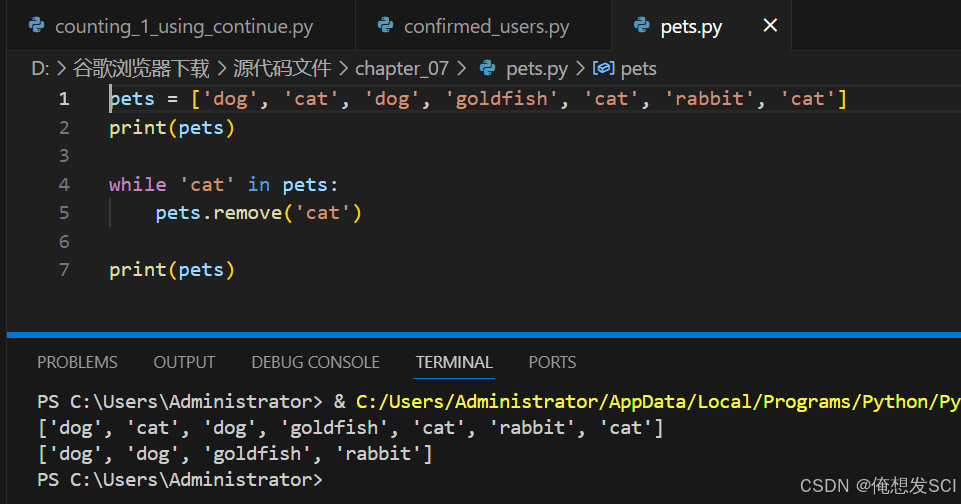Viewport: 961px width, 504px height.
Task: Open the DEBUG CONSOLE panel tab
Action: point(316,362)
